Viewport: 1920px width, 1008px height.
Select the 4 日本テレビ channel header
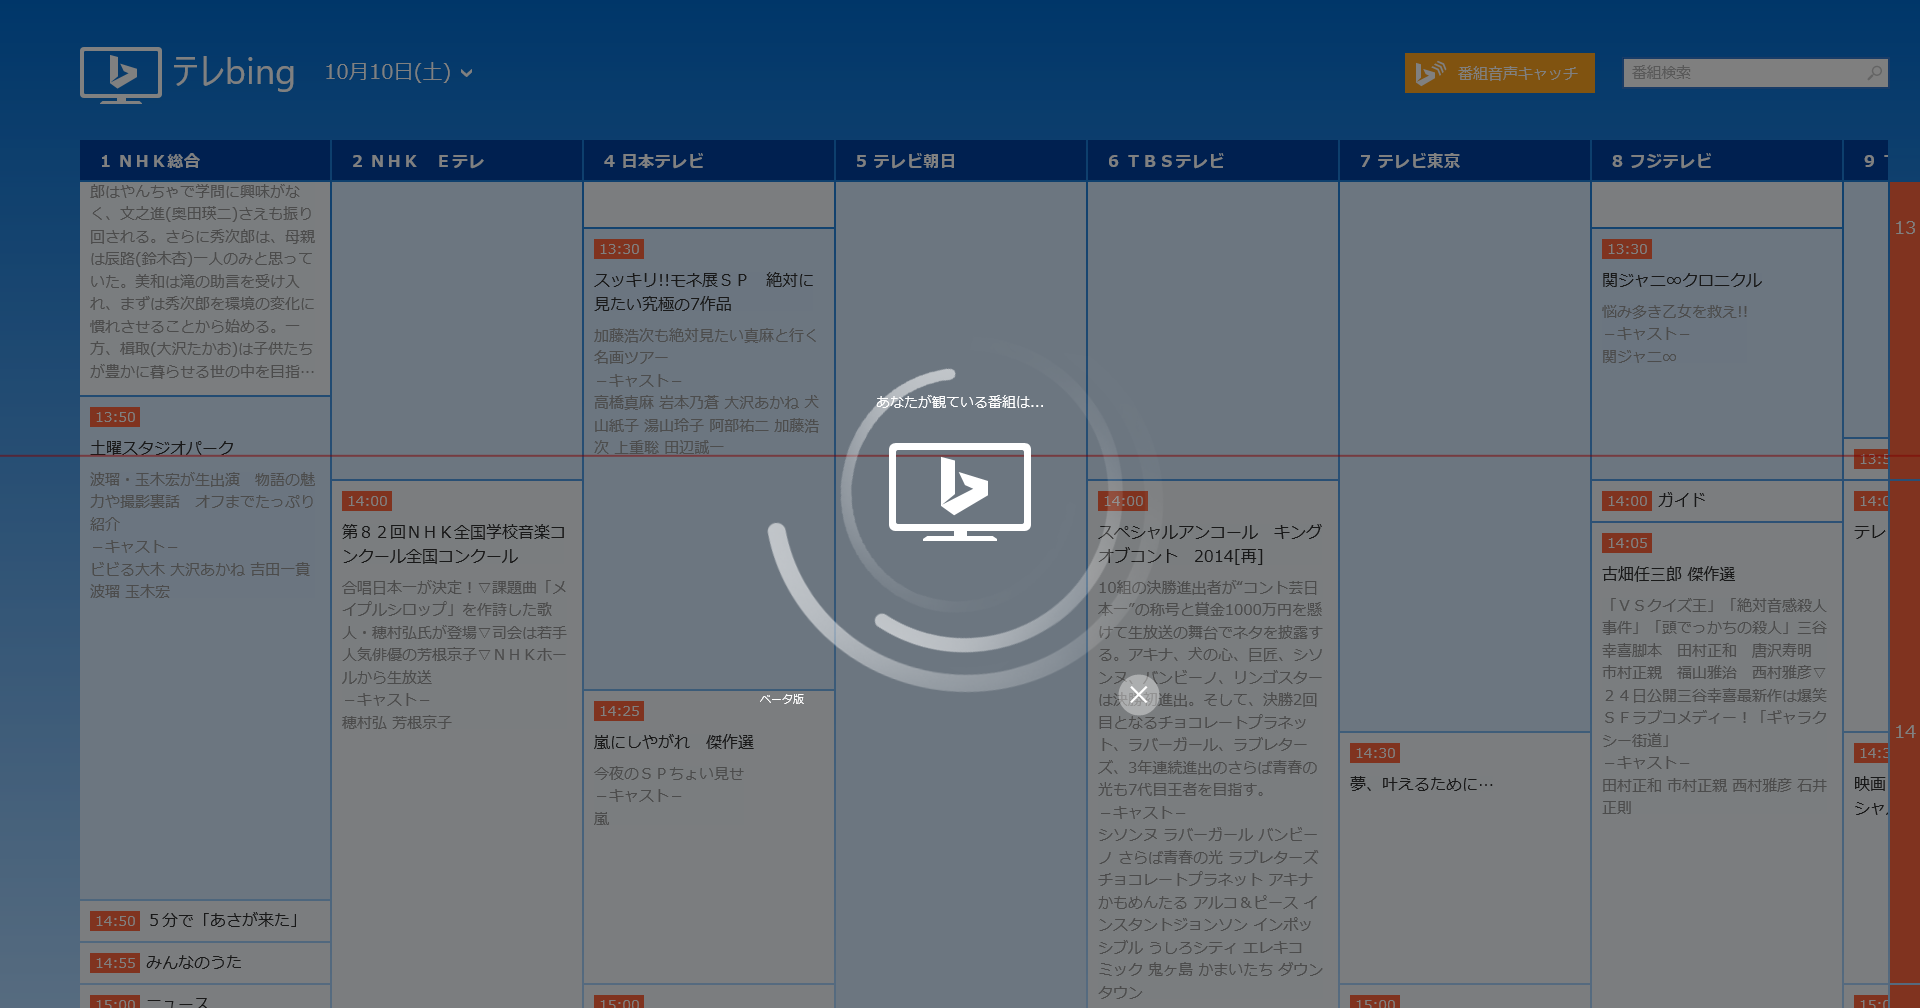[709, 161]
